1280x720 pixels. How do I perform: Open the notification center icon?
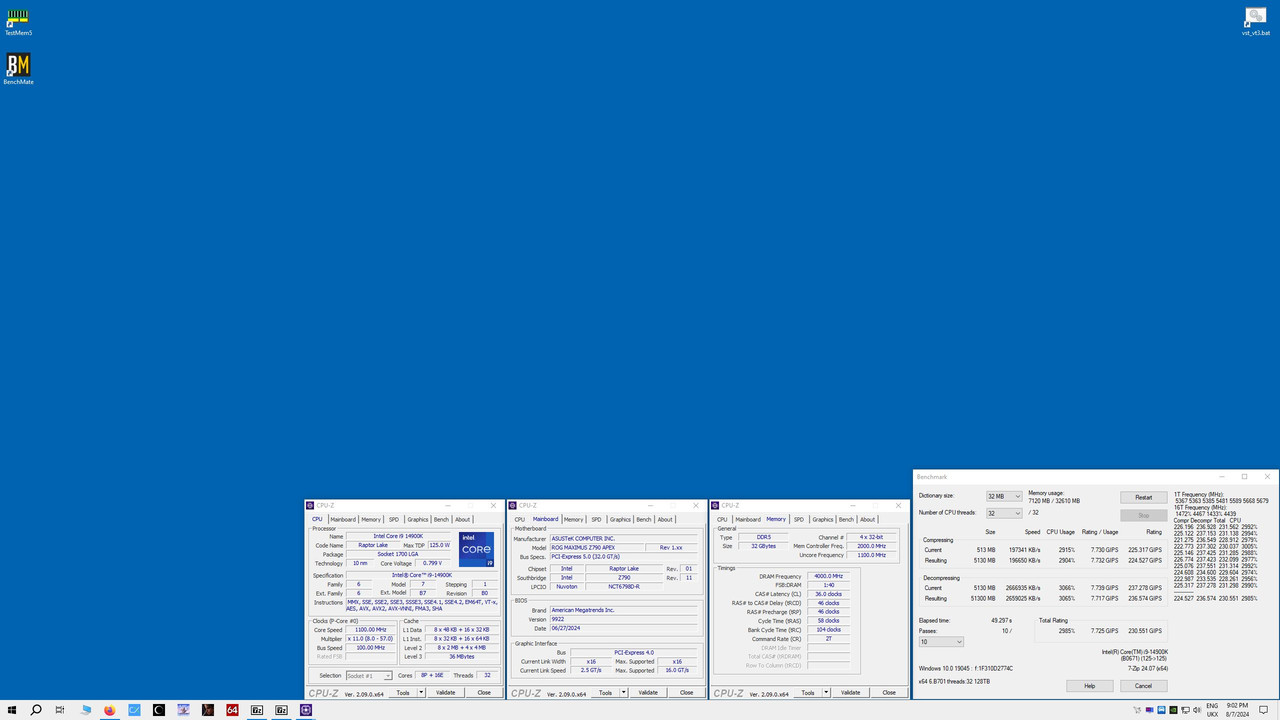pos(1263,710)
